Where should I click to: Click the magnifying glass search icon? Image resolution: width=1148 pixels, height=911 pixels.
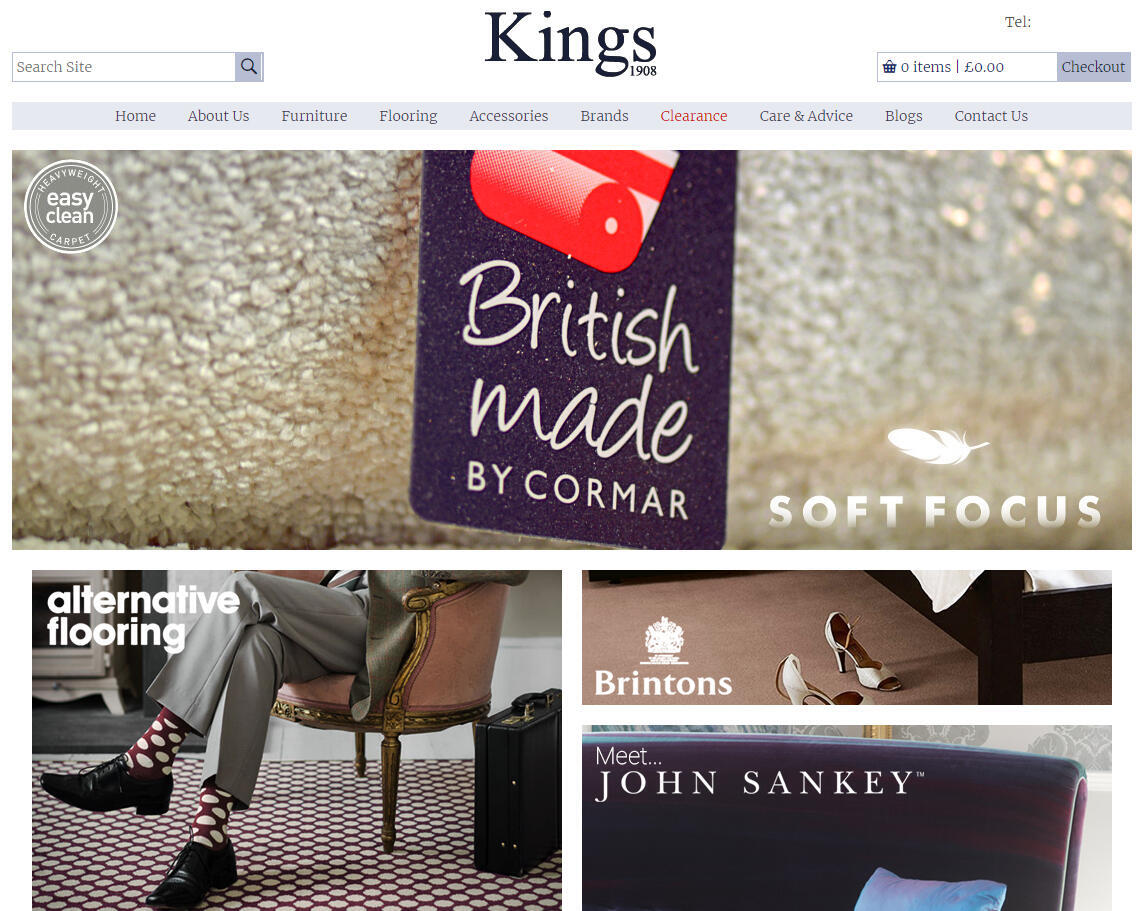click(249, 67)
